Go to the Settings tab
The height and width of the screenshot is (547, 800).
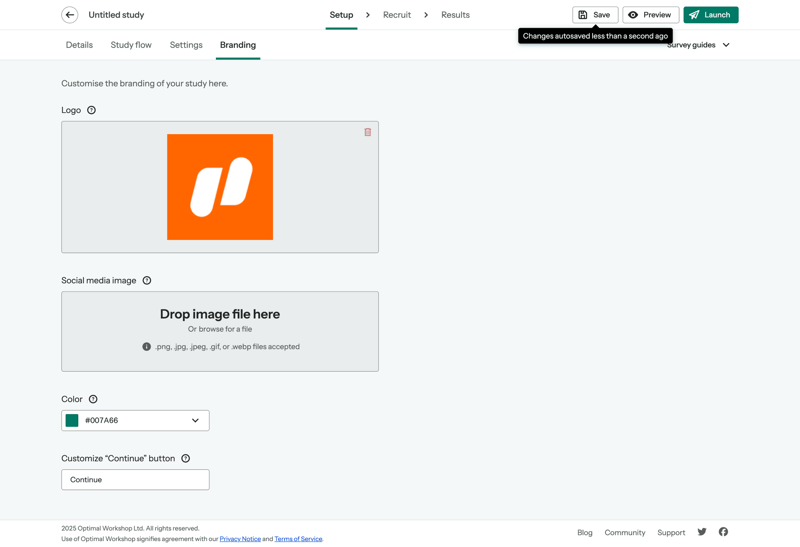tap(186, 45)
